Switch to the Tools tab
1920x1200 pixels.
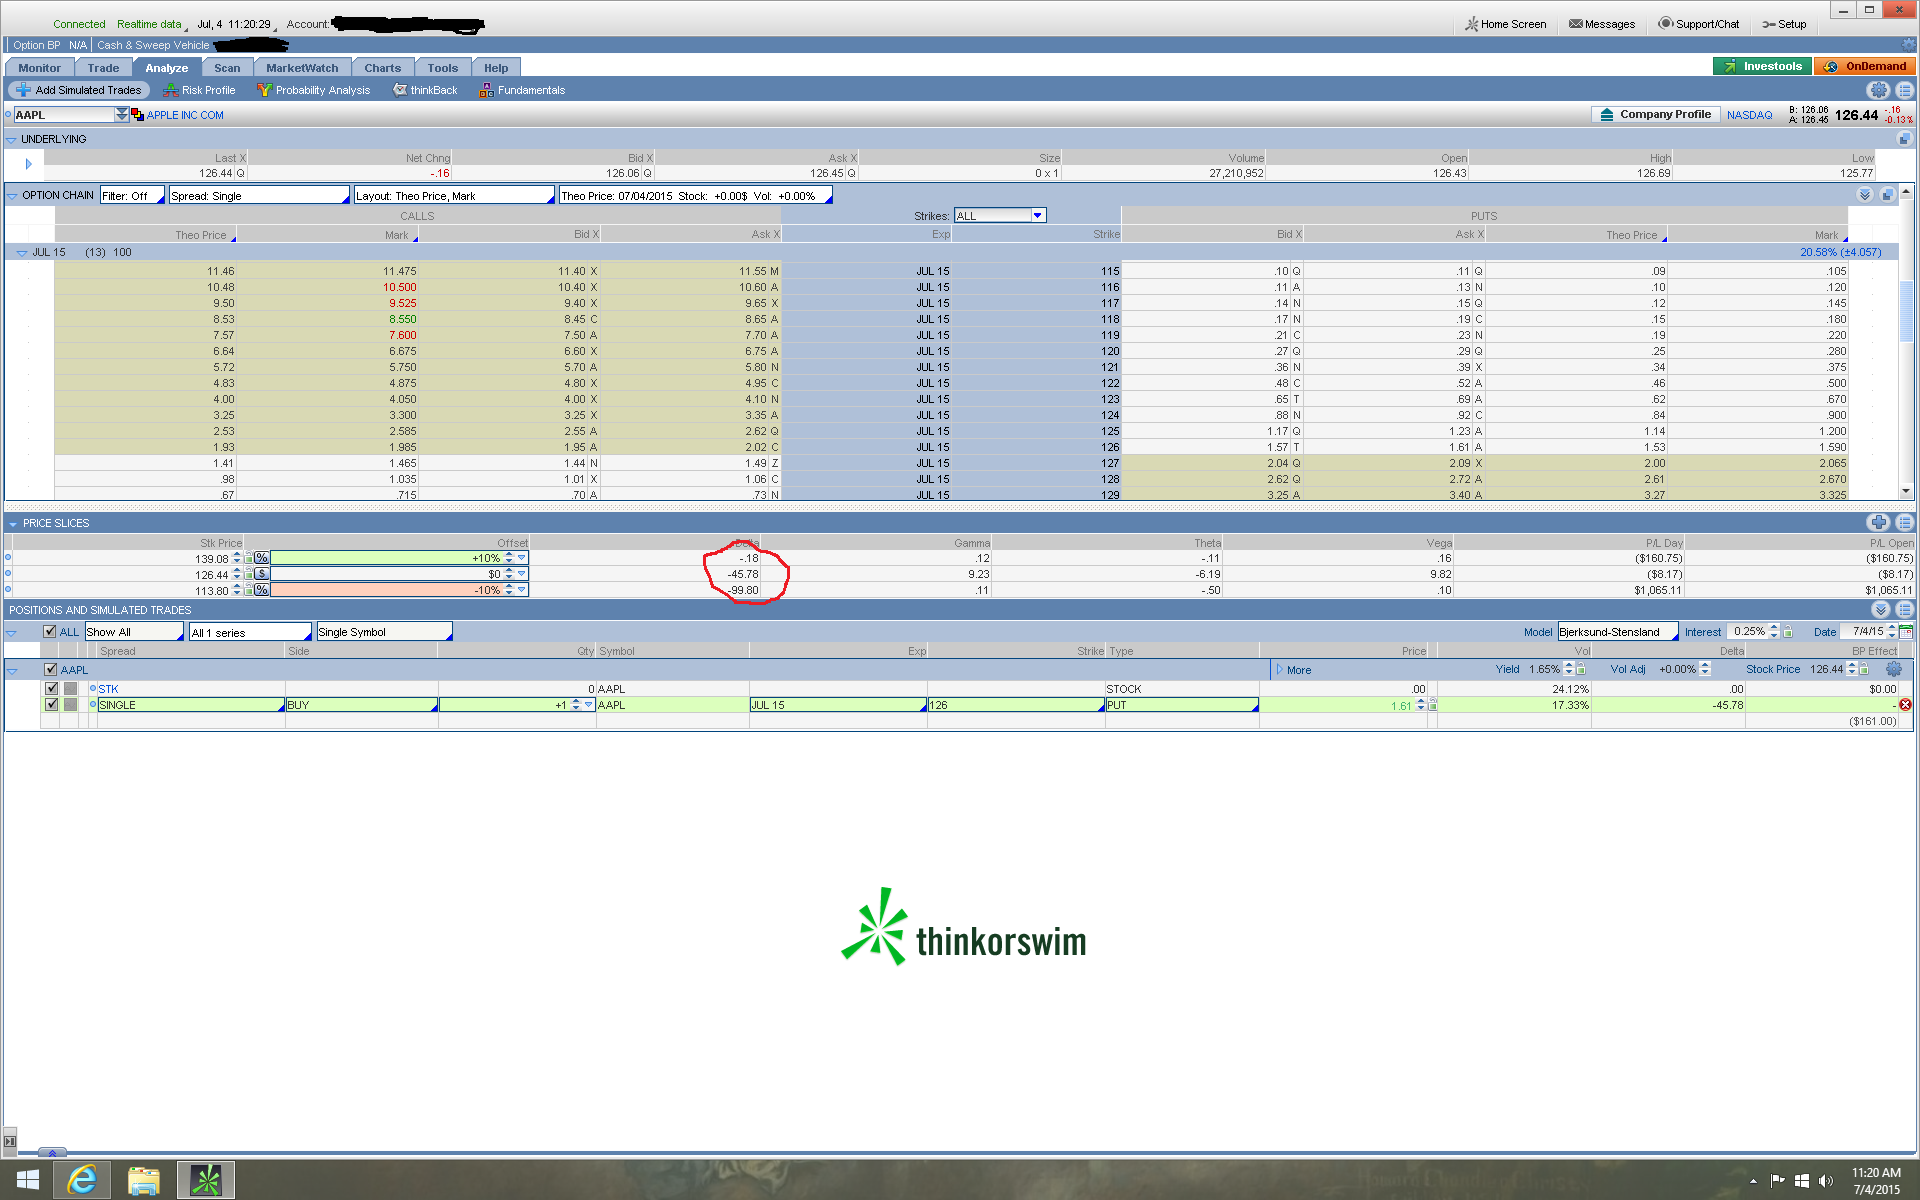442,68
